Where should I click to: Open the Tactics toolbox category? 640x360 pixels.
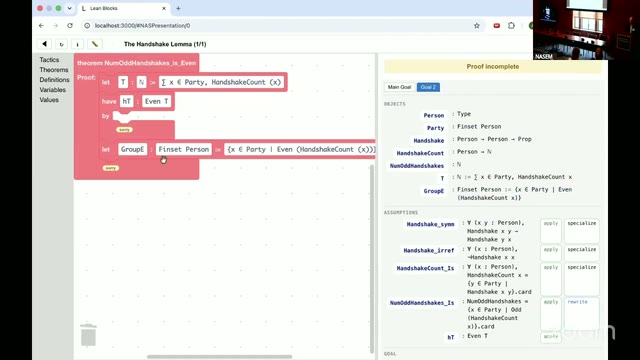49,60
